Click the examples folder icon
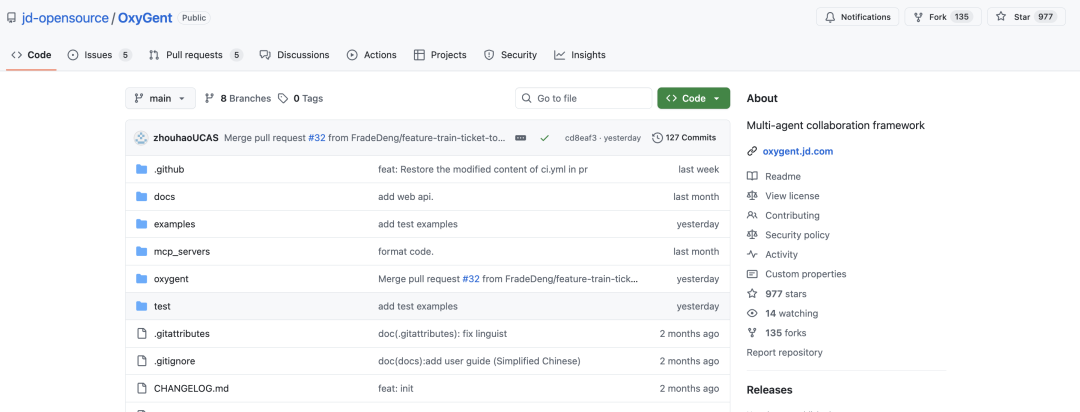 coord(142,224)
